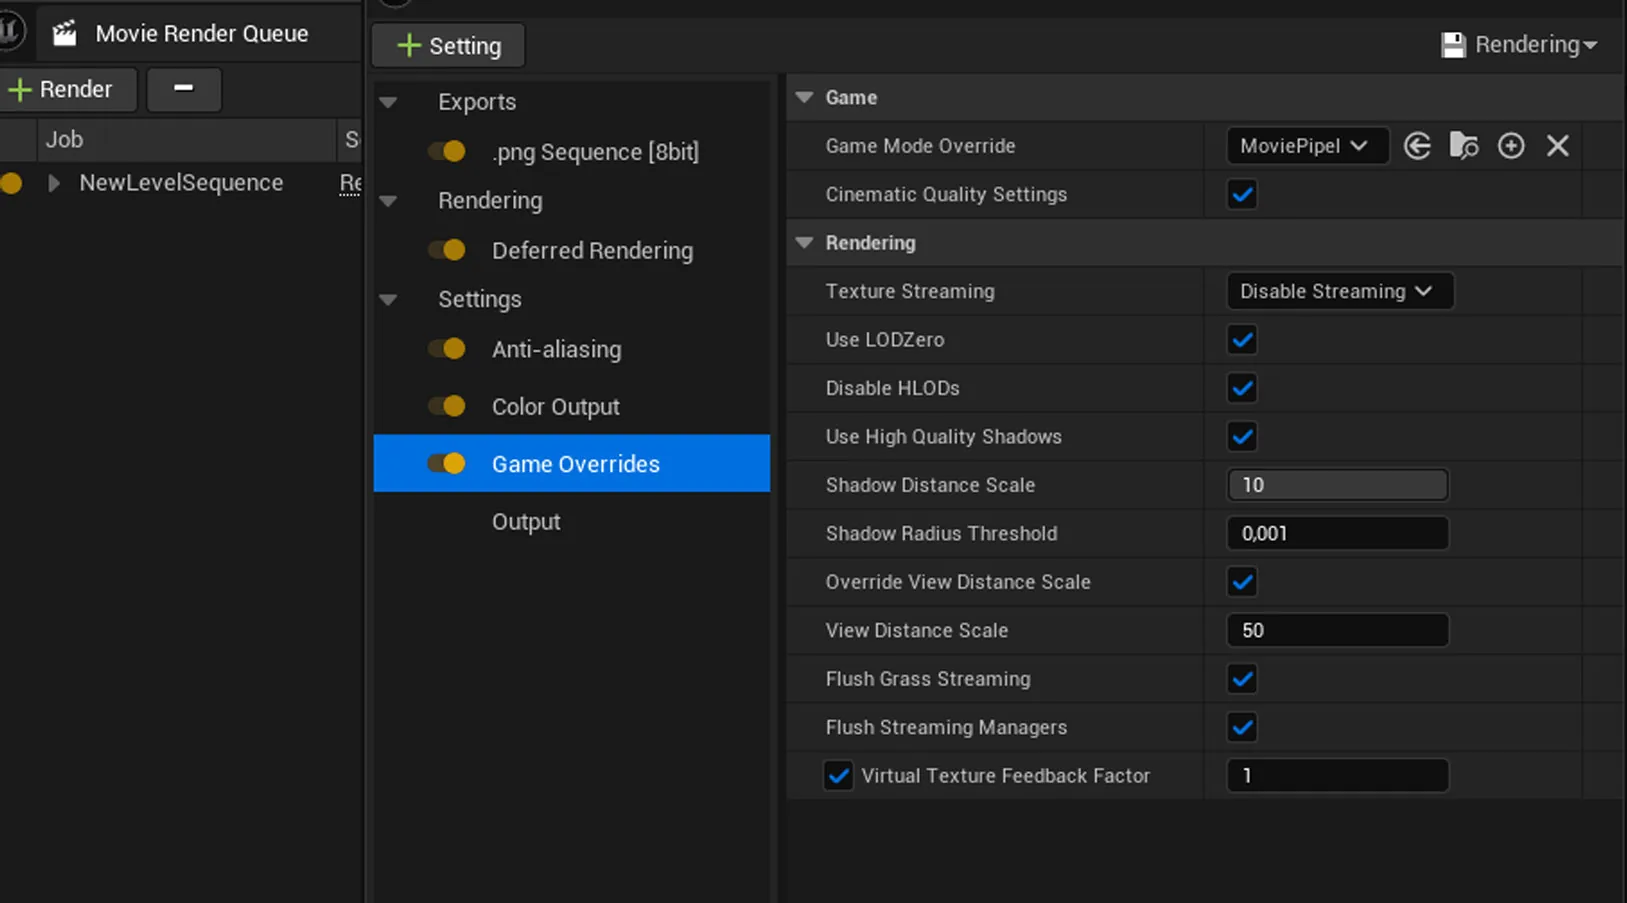
Task: Click the Shadow Distance Scale label
Action: click(930, 485)
